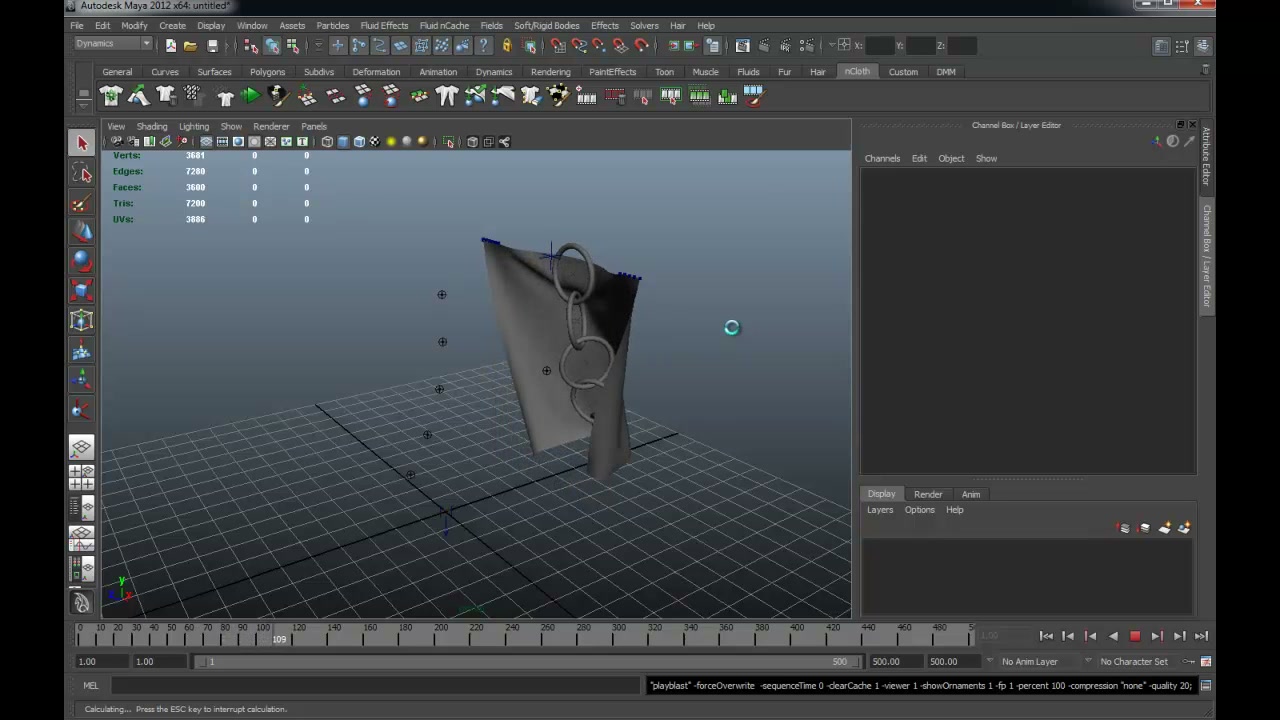
Task: Open the Dynamics menu set dropdown
Action: click(113, 44)
